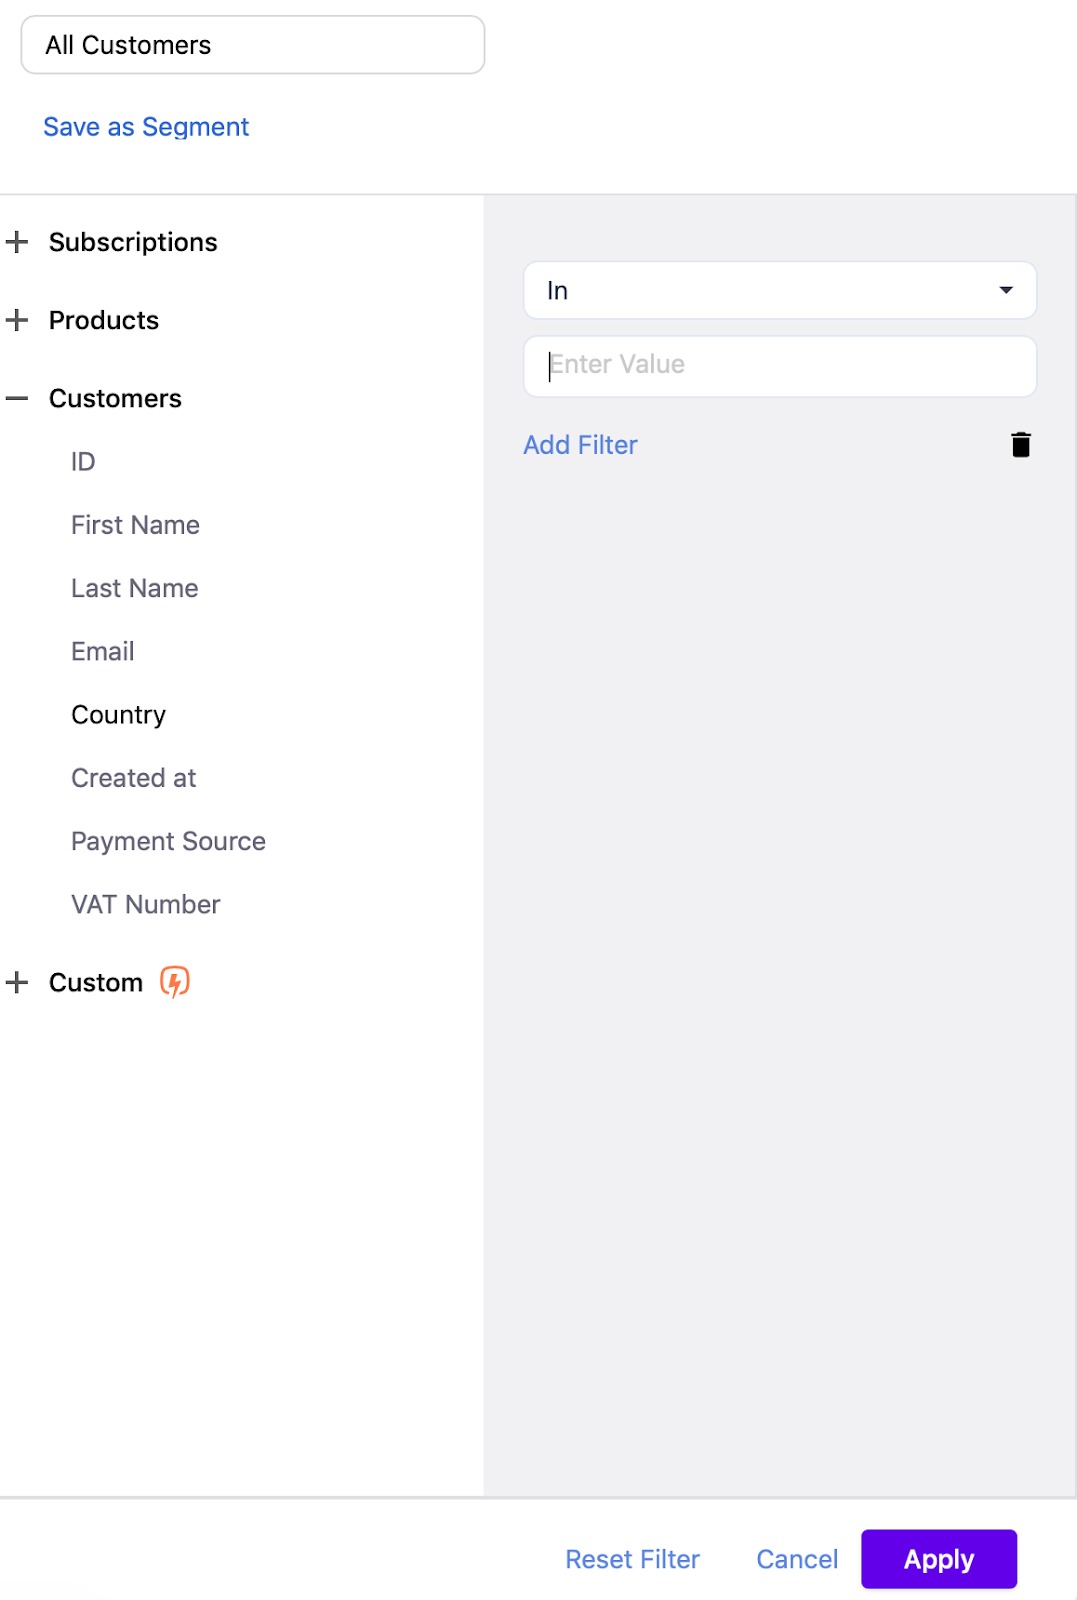Expand the Custom filter group
The width and height of the screenshot is (1077, 1600).
pyautogui.click(x=17, y=982)
